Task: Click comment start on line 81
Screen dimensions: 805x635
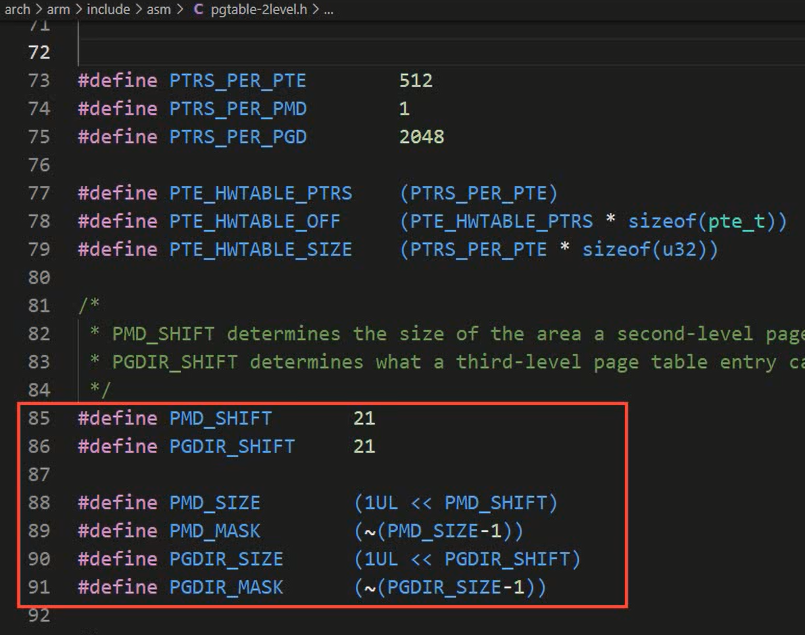Action: pyautogui.click(x=89, y=305)
